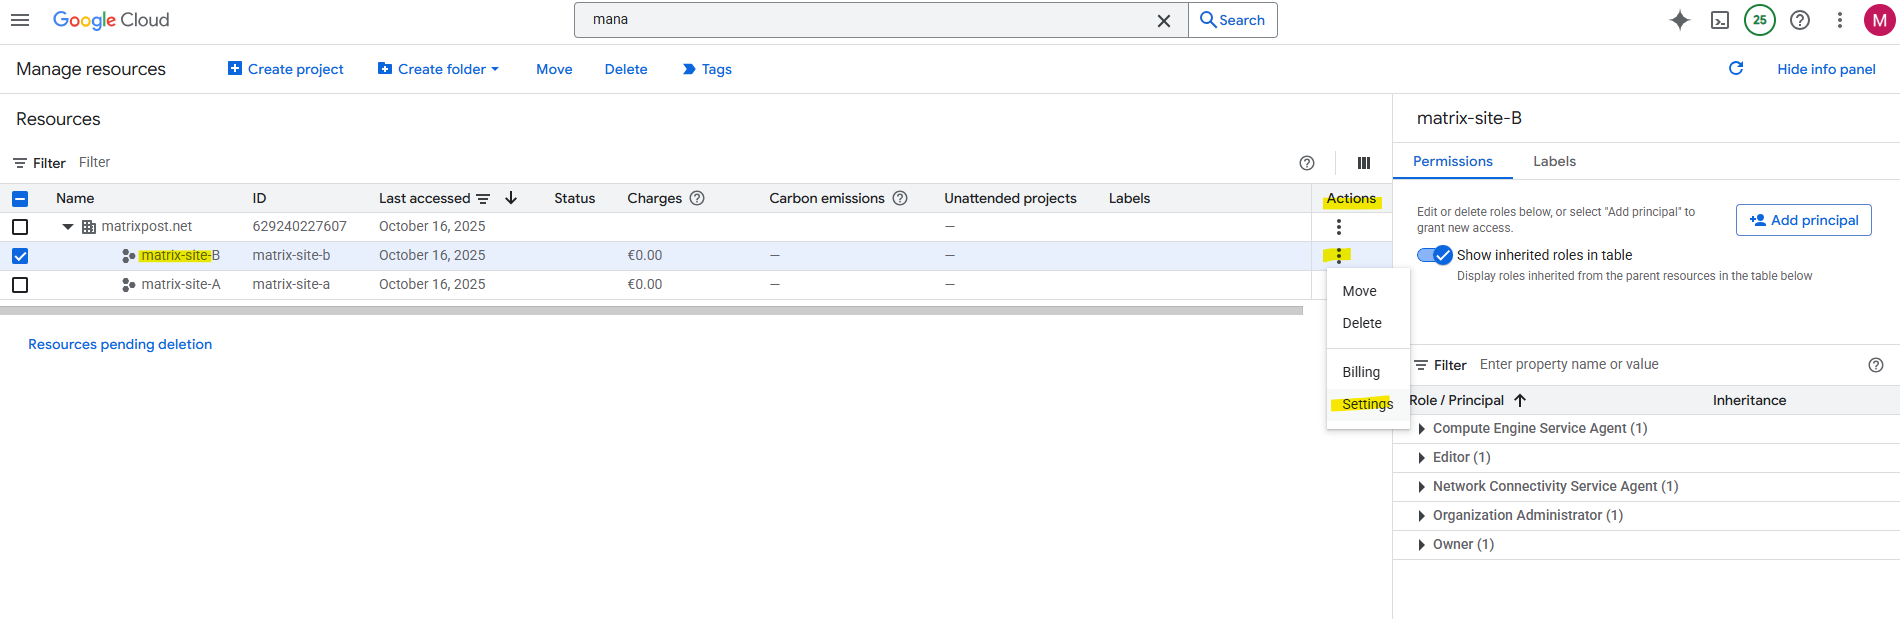
Task: Sort Role / Principal column ascending arrow
Action: click(1520, 400)
